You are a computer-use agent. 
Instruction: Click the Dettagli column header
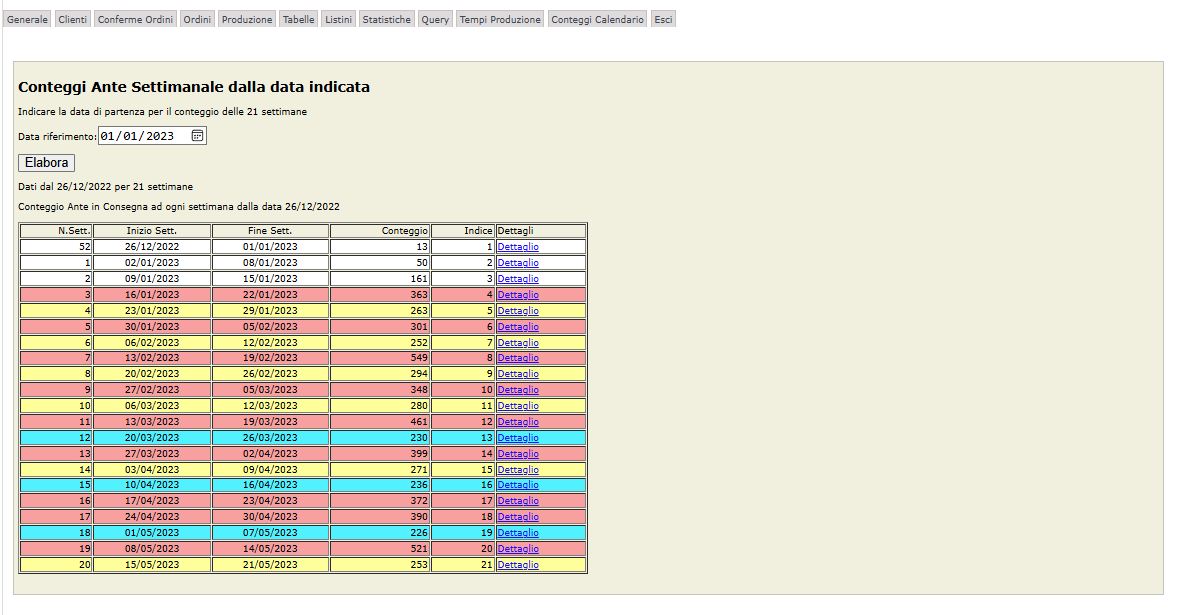pyautogui.click(x=541, y=231)
